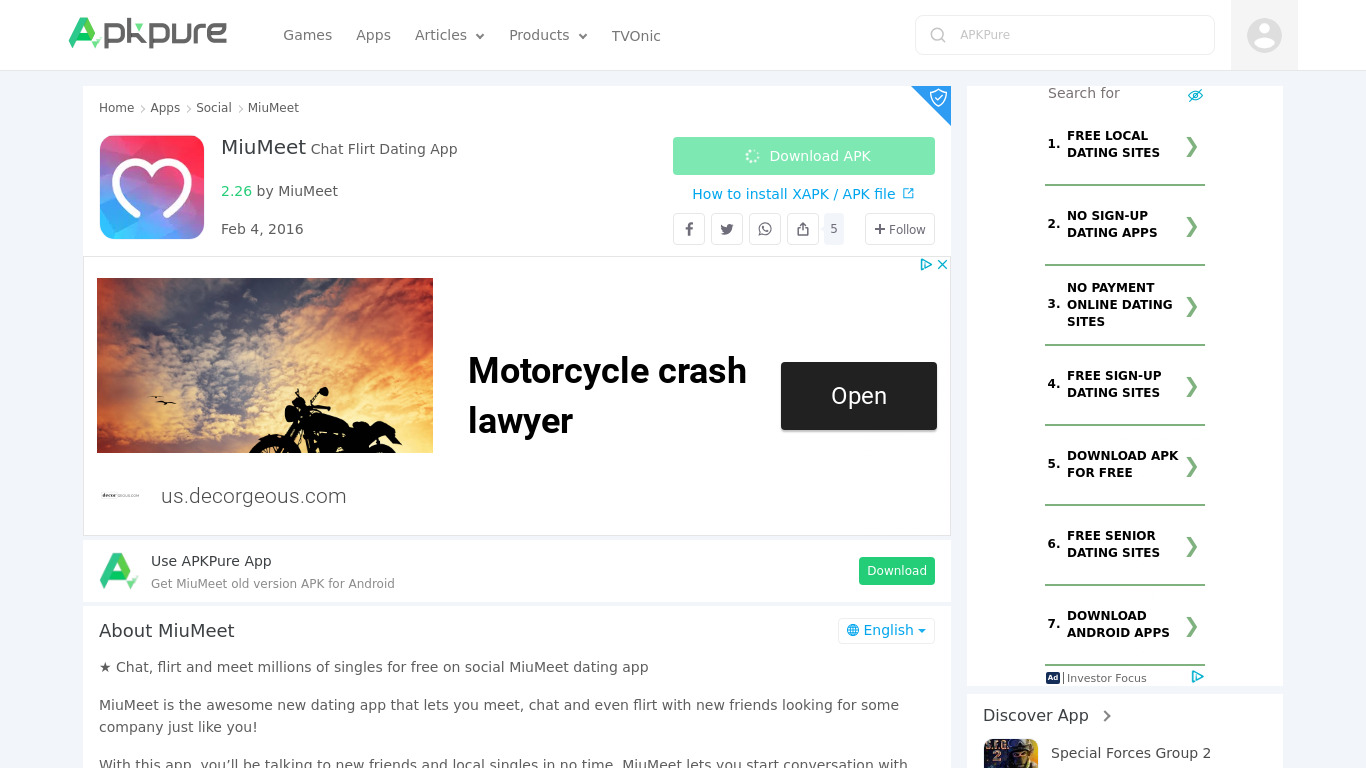Click arrow next to Free Local Dating Sites

click(1191, 146)
